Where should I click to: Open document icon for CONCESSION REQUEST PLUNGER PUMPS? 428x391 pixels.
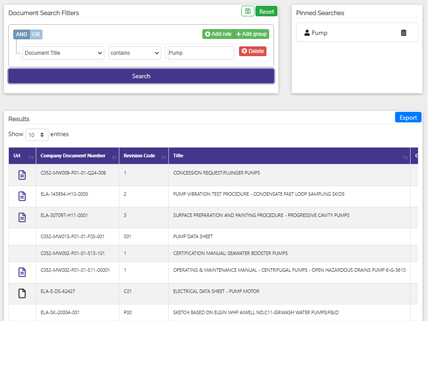point(22,175)
